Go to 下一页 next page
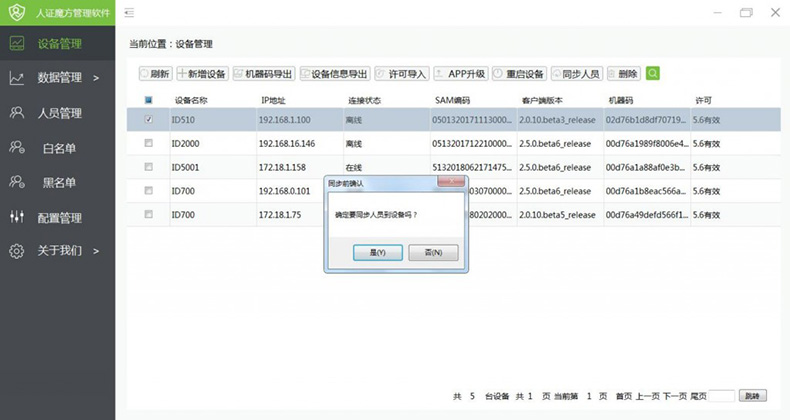 (675, 397)
